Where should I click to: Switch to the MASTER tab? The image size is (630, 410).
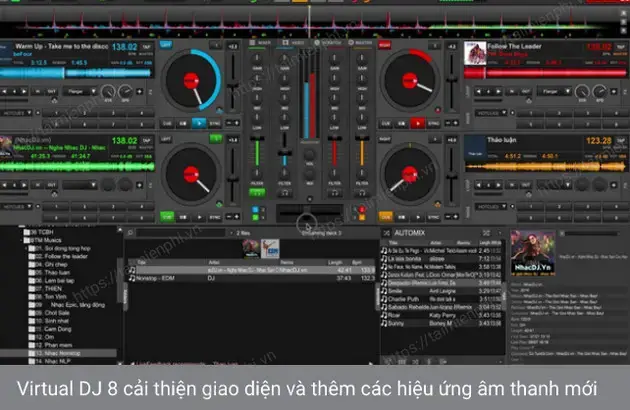click(x=360, y=43)
